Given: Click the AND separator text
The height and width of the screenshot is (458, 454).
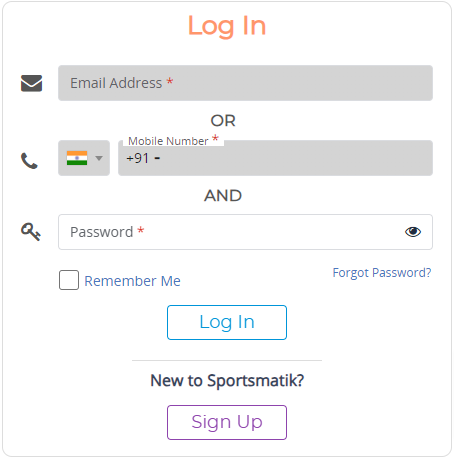Looking at the screenshot, I should click(223, 196).
